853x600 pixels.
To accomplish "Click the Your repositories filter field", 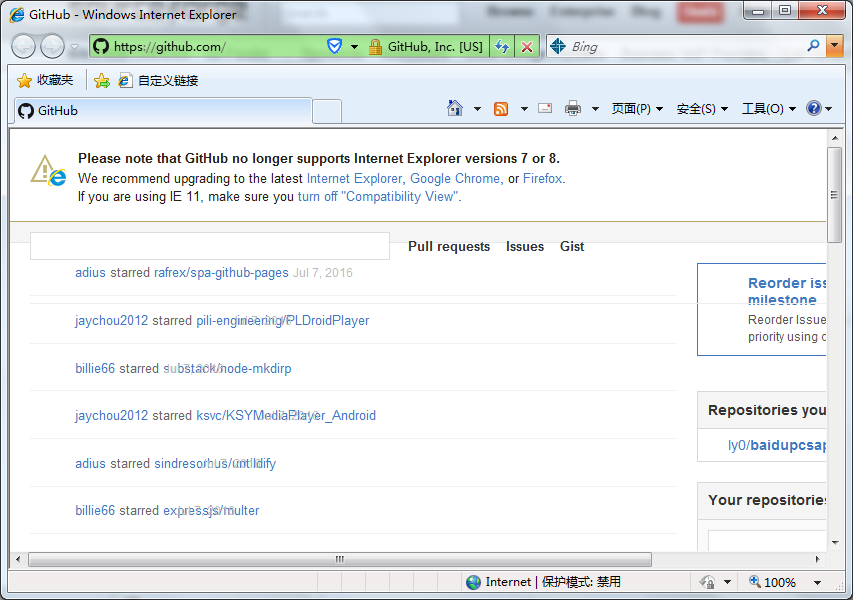I will click(767, 541).
